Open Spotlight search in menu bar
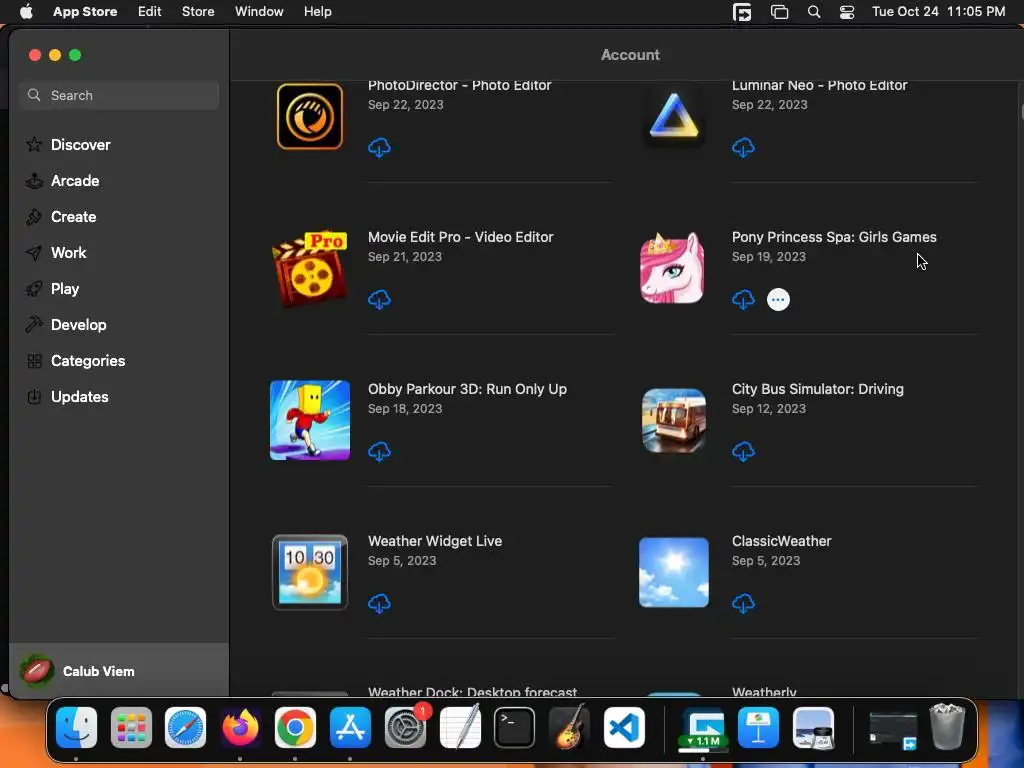The height and width of the screenshot is (768, 1024). click(814, 12)
